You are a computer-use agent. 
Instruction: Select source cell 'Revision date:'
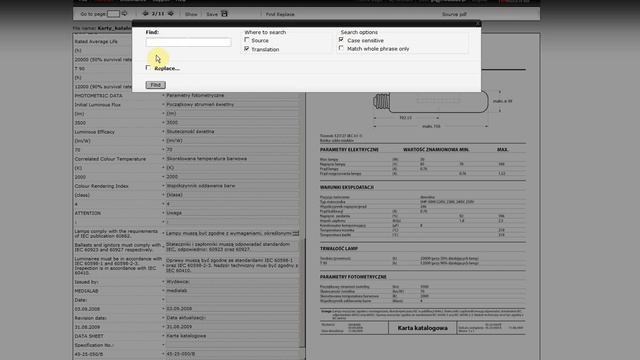click(91, 318)
